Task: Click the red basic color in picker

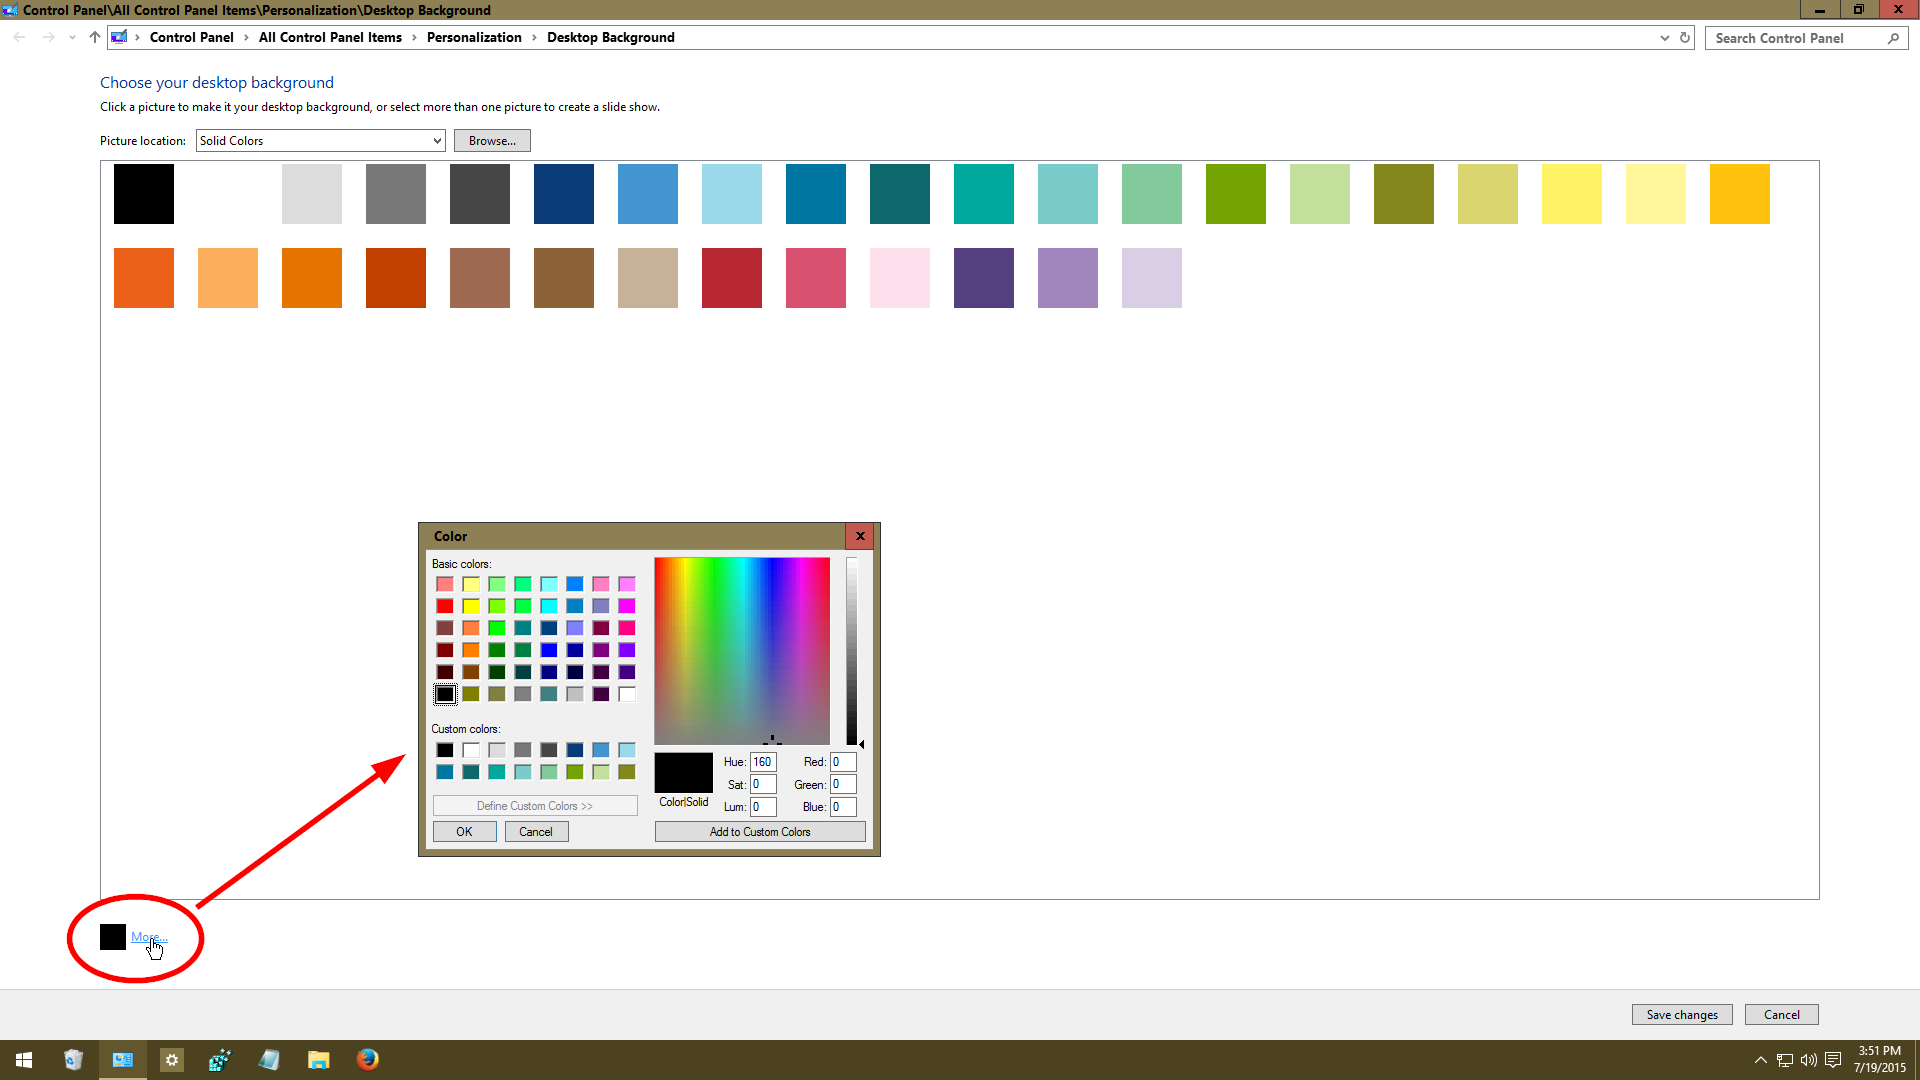Action: pos(444,605)
